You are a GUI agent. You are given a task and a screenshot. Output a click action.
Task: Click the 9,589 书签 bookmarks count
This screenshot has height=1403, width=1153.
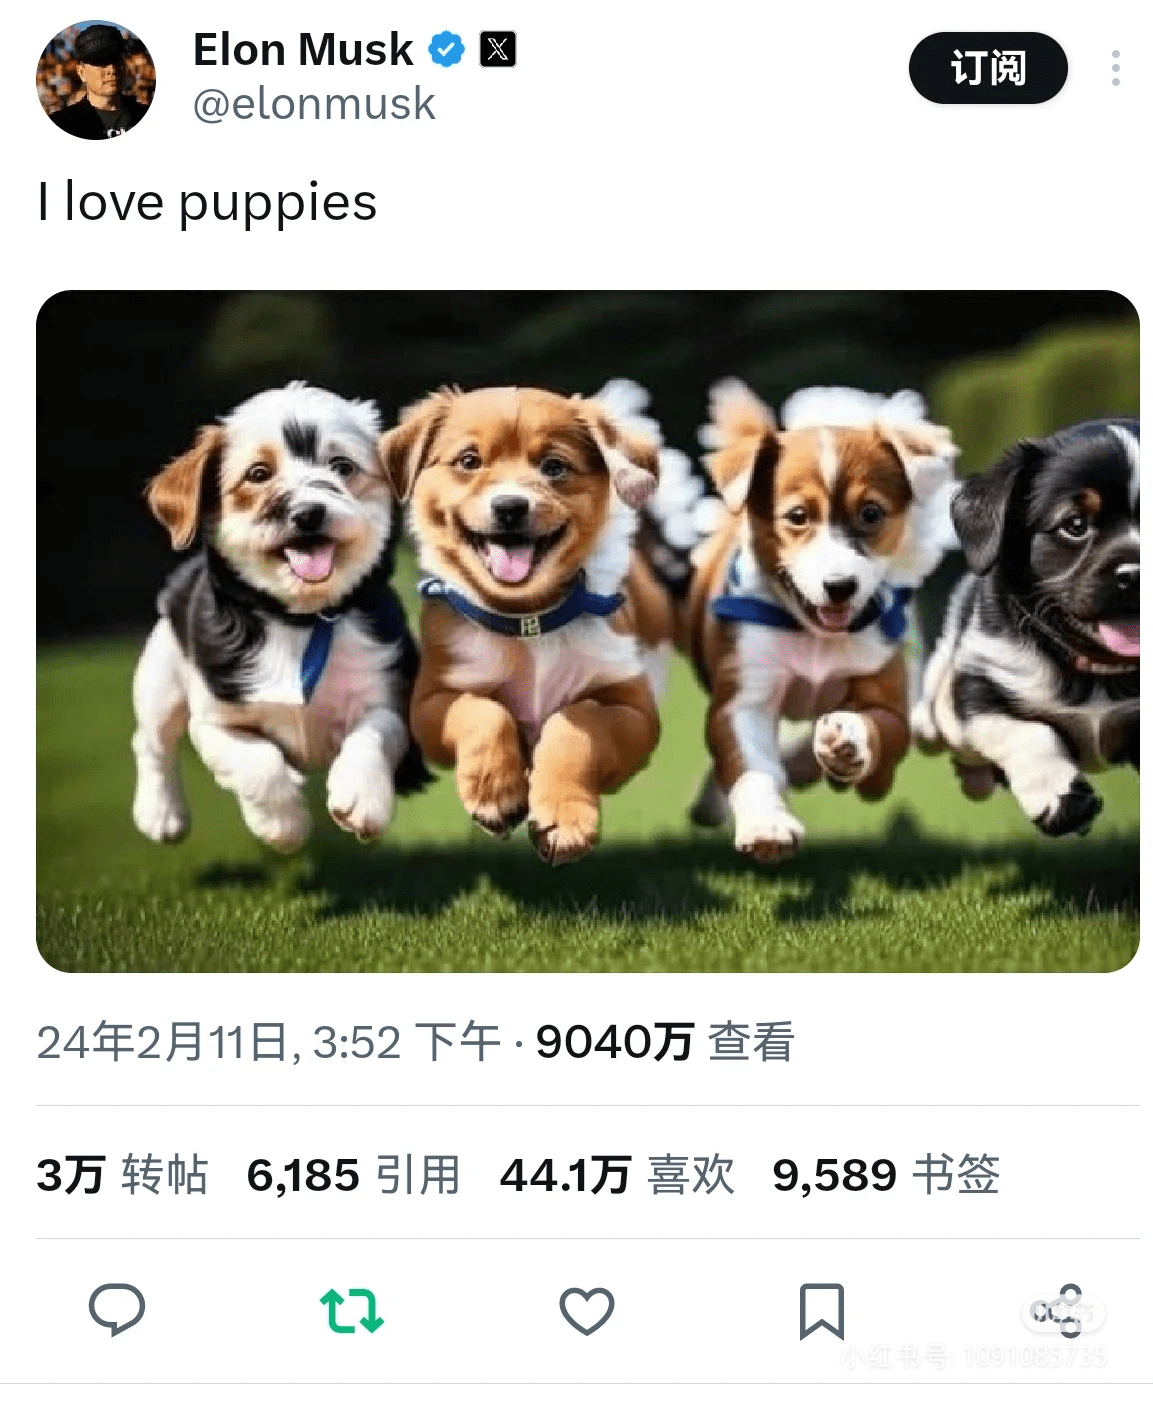click(886, 1175)
